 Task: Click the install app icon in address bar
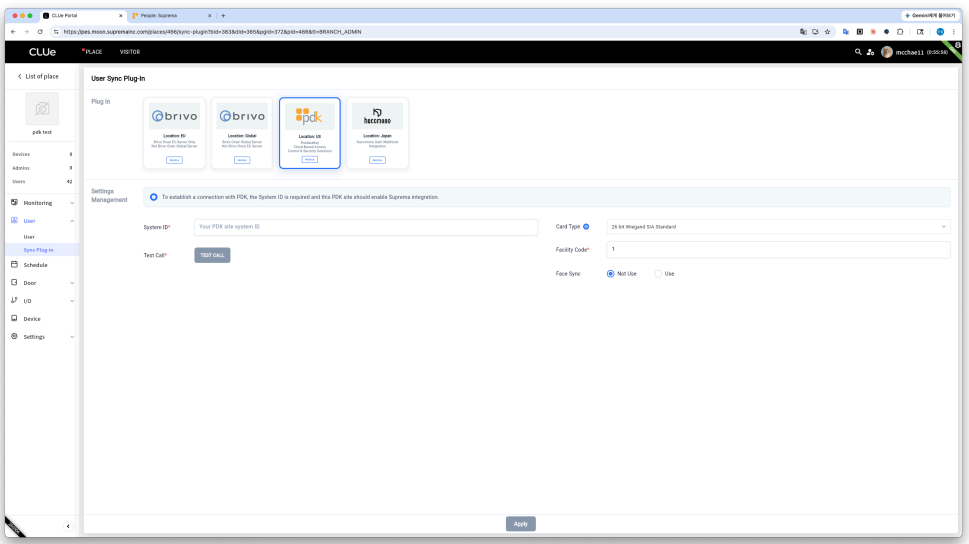click(815, 32)
